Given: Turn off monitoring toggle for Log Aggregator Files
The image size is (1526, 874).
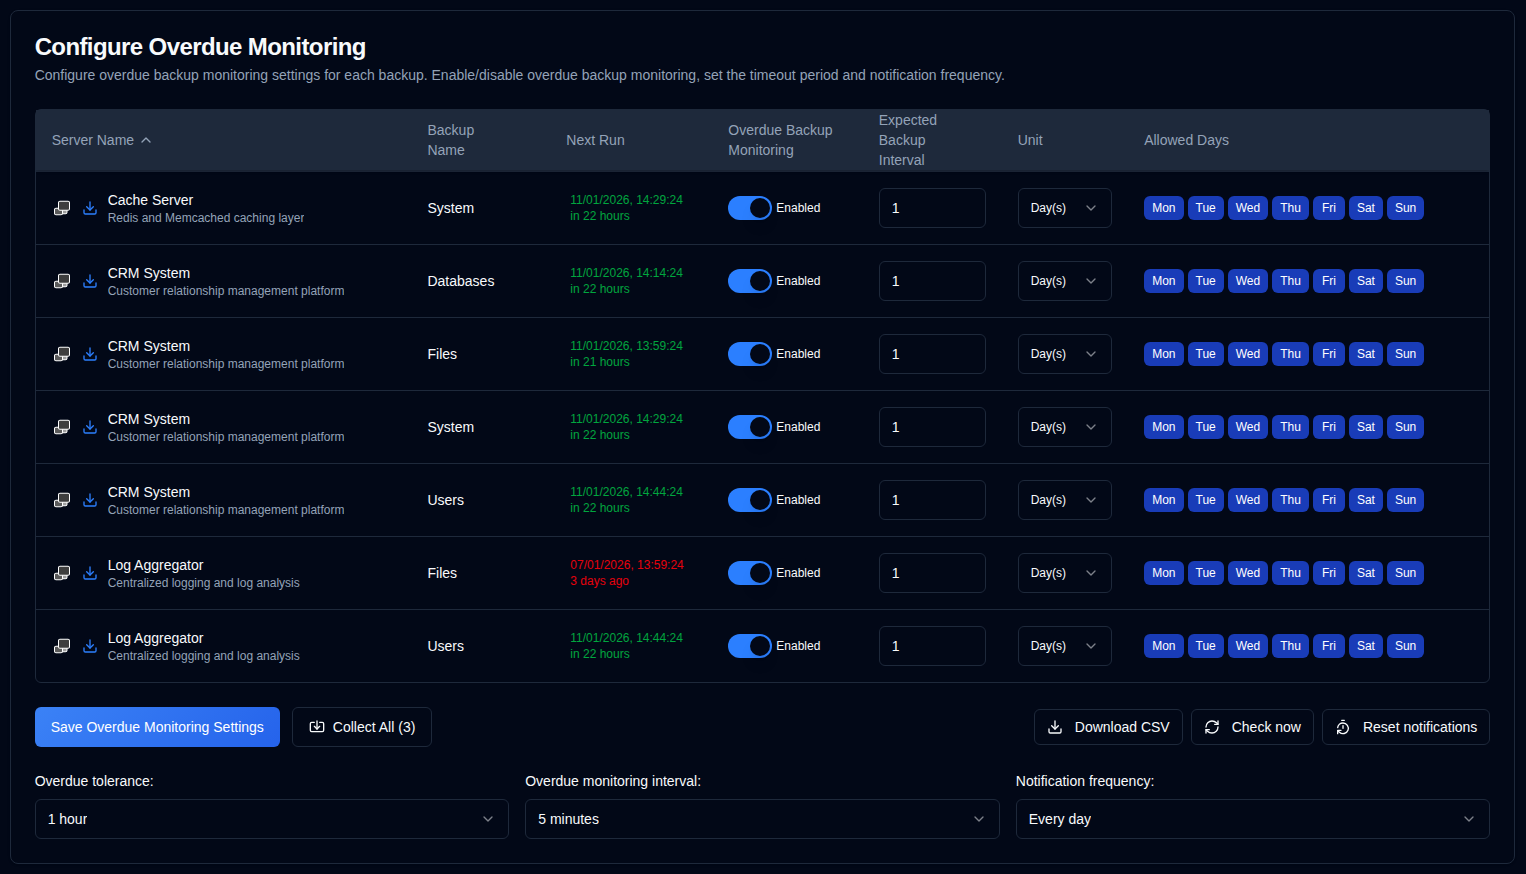Looking at the screenshot, I should [749, 573].
